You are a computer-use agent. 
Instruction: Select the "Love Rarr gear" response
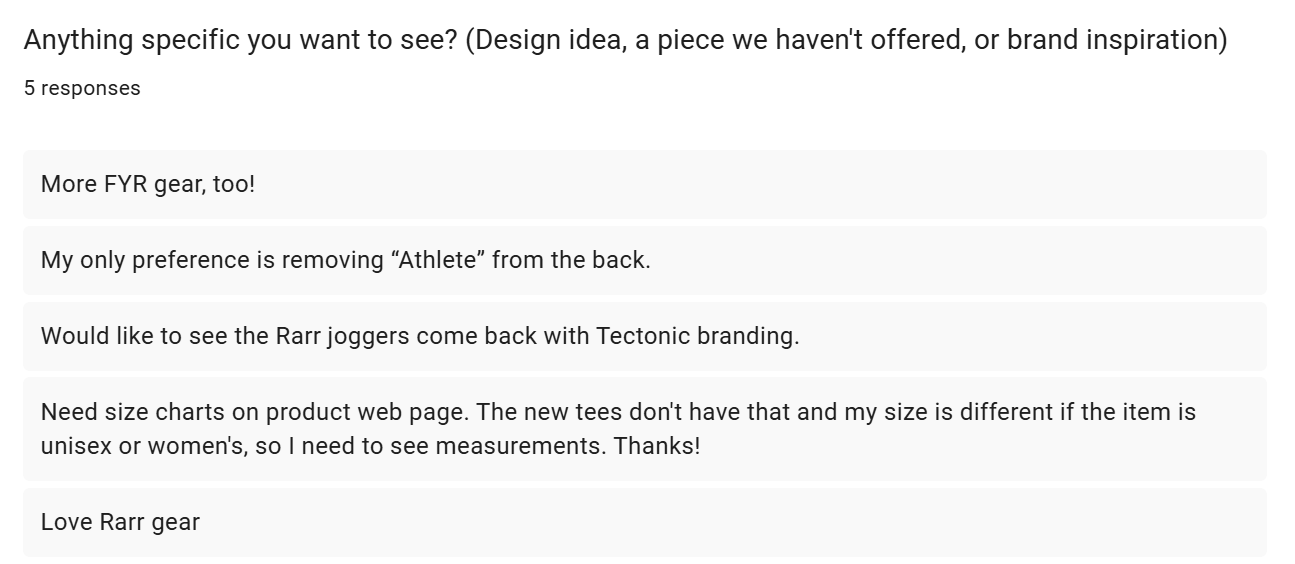(x=645, y=522)
